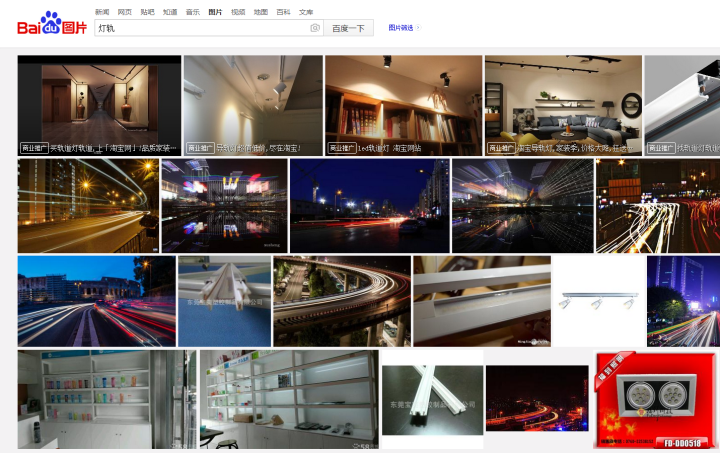Switch to the 贴吧 tab
Screen dimensions: 720x453
point(148,12)
